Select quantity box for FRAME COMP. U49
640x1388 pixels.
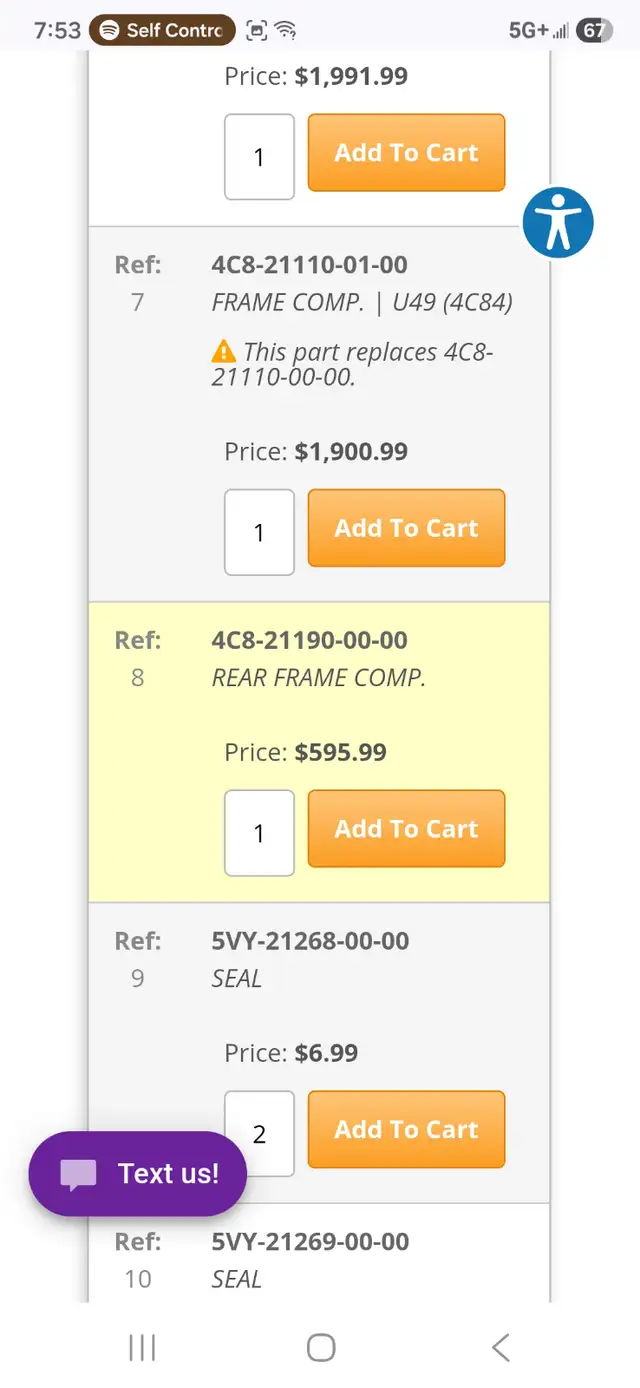click(x=259, y=532)
